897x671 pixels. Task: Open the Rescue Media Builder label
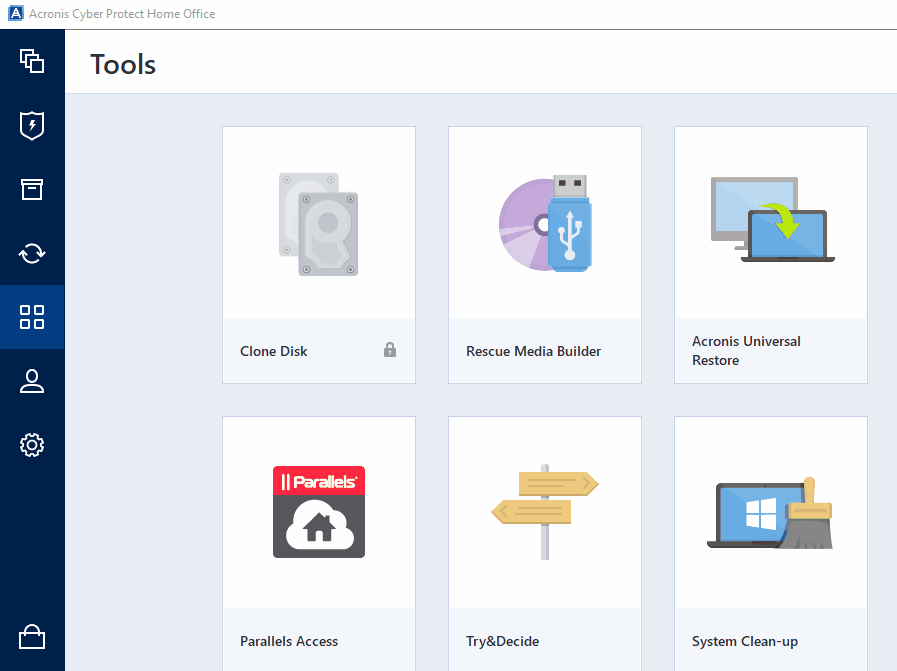533,351
